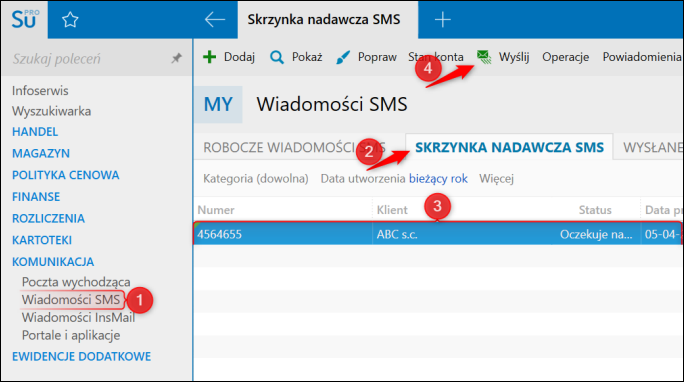
Task: Go back using the left arrow icon
Action: pos(215,20)
